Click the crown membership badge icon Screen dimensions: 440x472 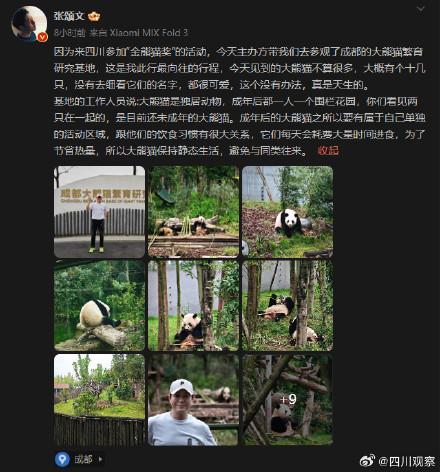[x=94, y=16]
